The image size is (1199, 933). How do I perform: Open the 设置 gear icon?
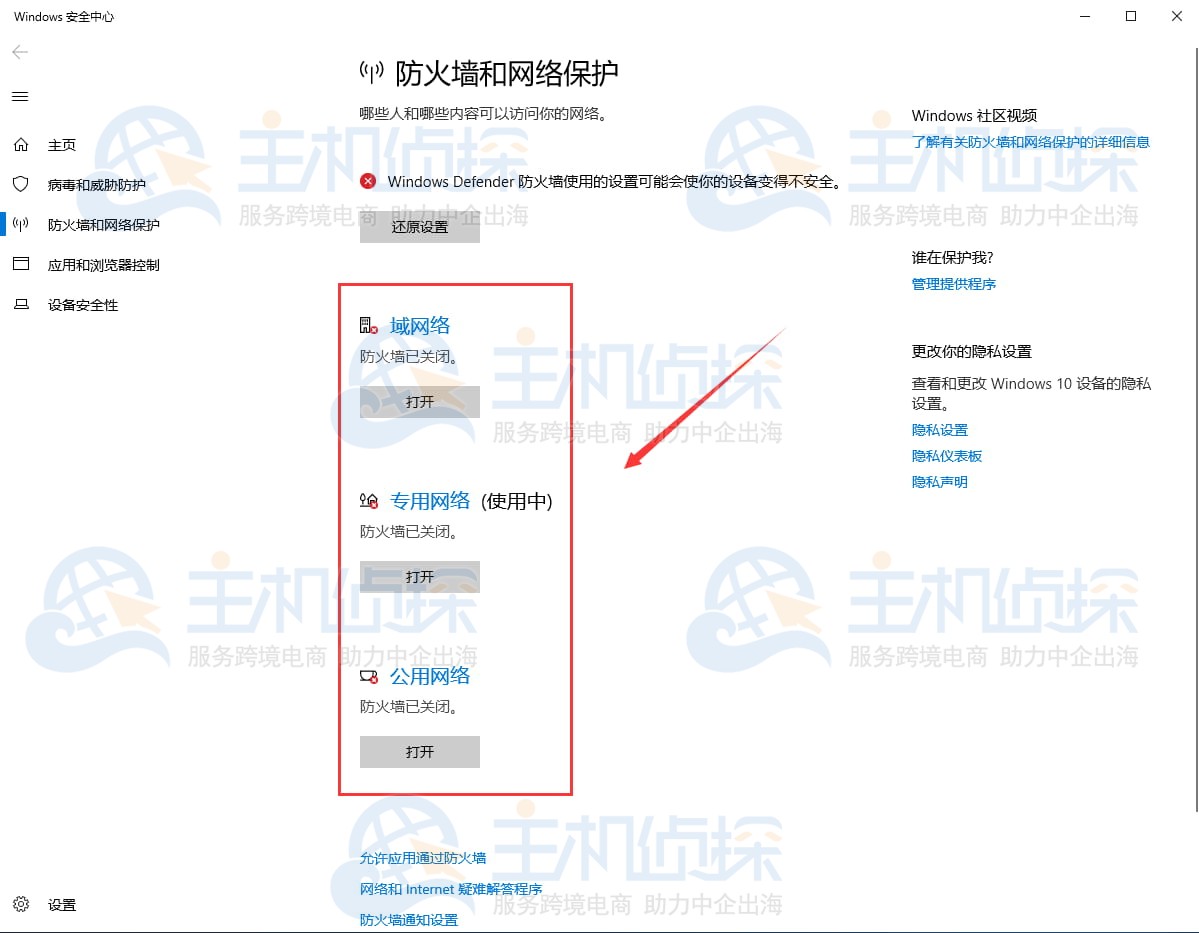click(x=20, y=904)
